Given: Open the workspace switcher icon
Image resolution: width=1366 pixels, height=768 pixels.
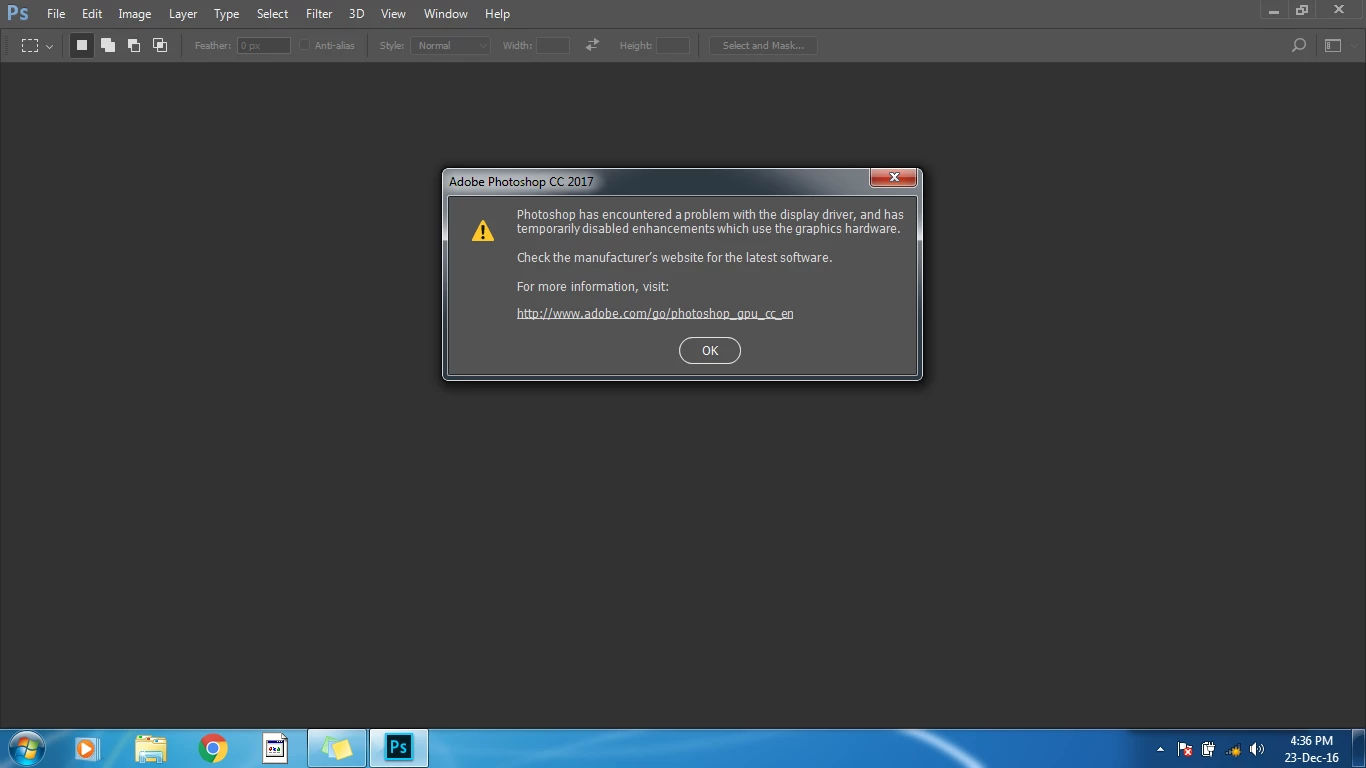Looking at the screenshot, I should pos(1333,45).
